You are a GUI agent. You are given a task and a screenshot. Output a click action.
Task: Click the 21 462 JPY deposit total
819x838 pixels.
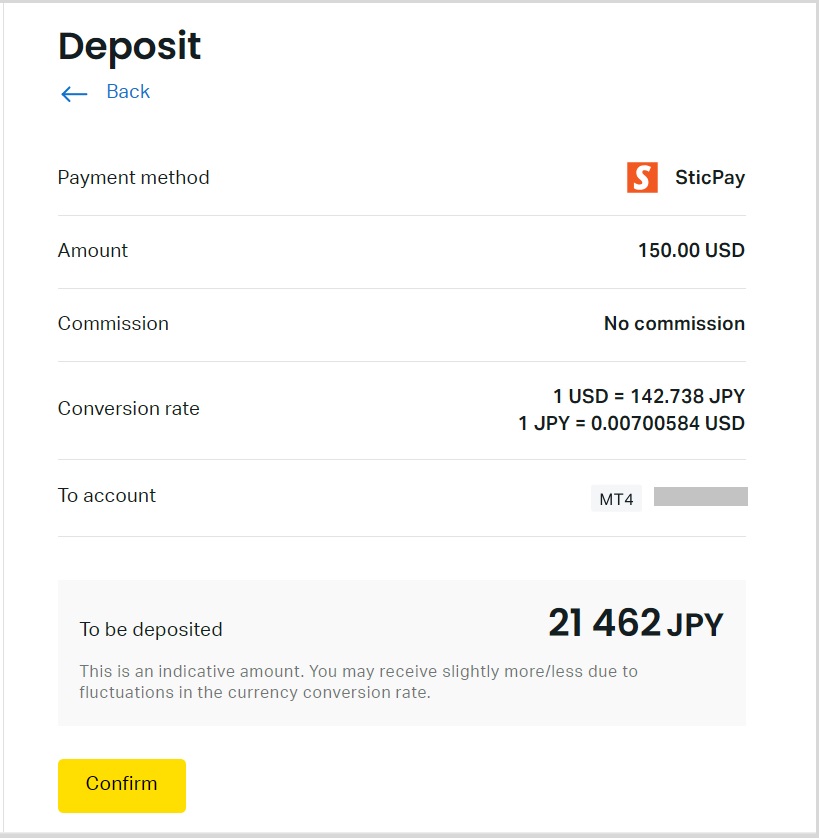[635, 624]
